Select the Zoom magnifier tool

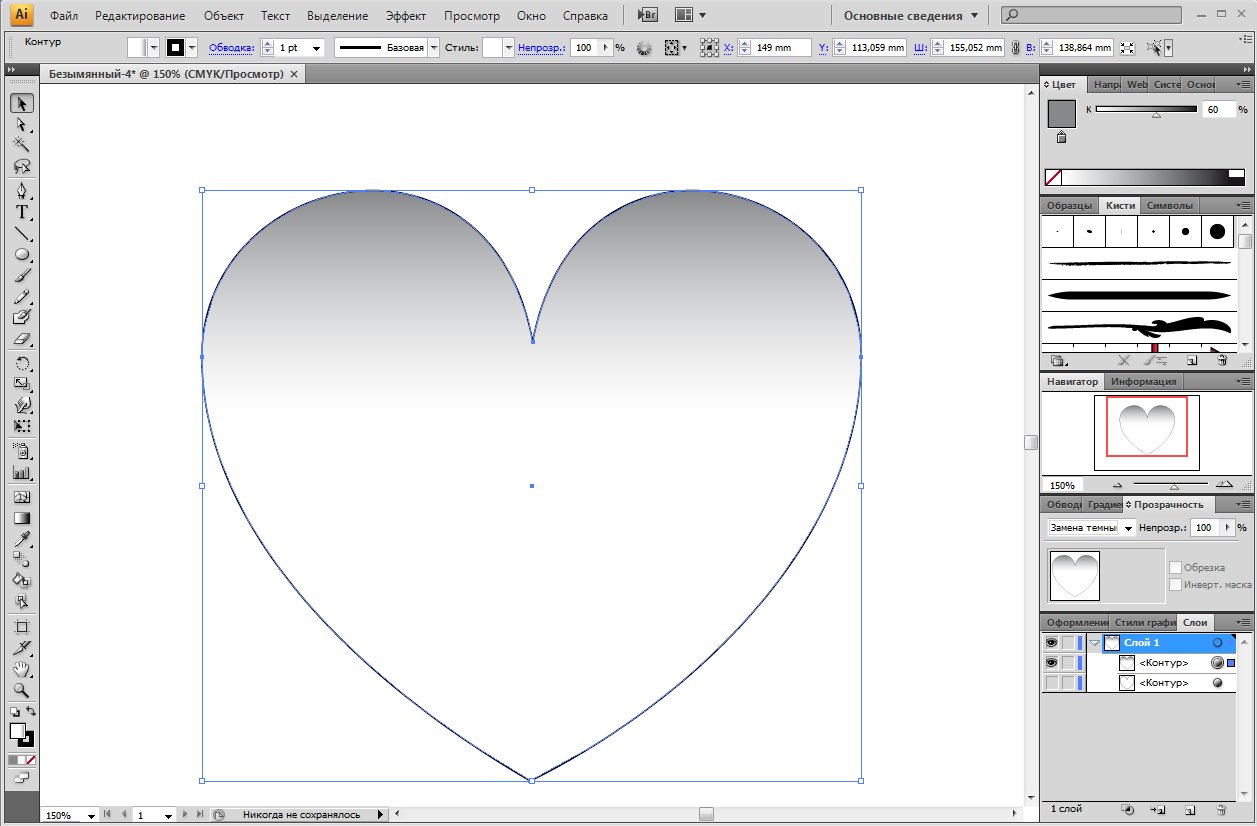pos(21,690)
